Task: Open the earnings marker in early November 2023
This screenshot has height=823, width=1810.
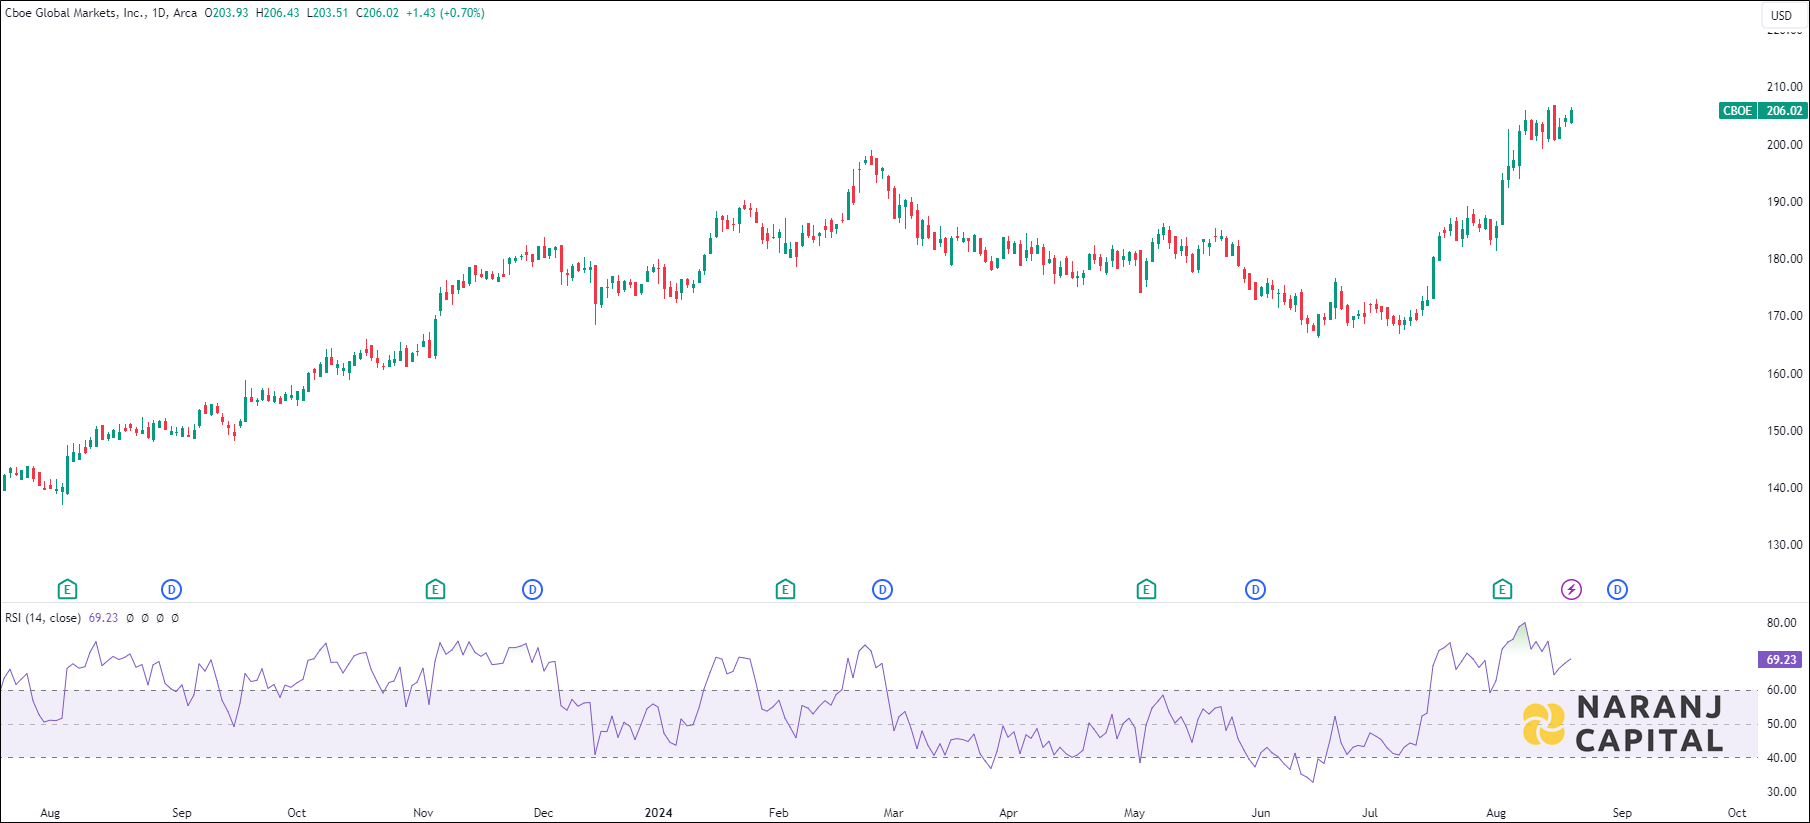Action: coord(435,590)
